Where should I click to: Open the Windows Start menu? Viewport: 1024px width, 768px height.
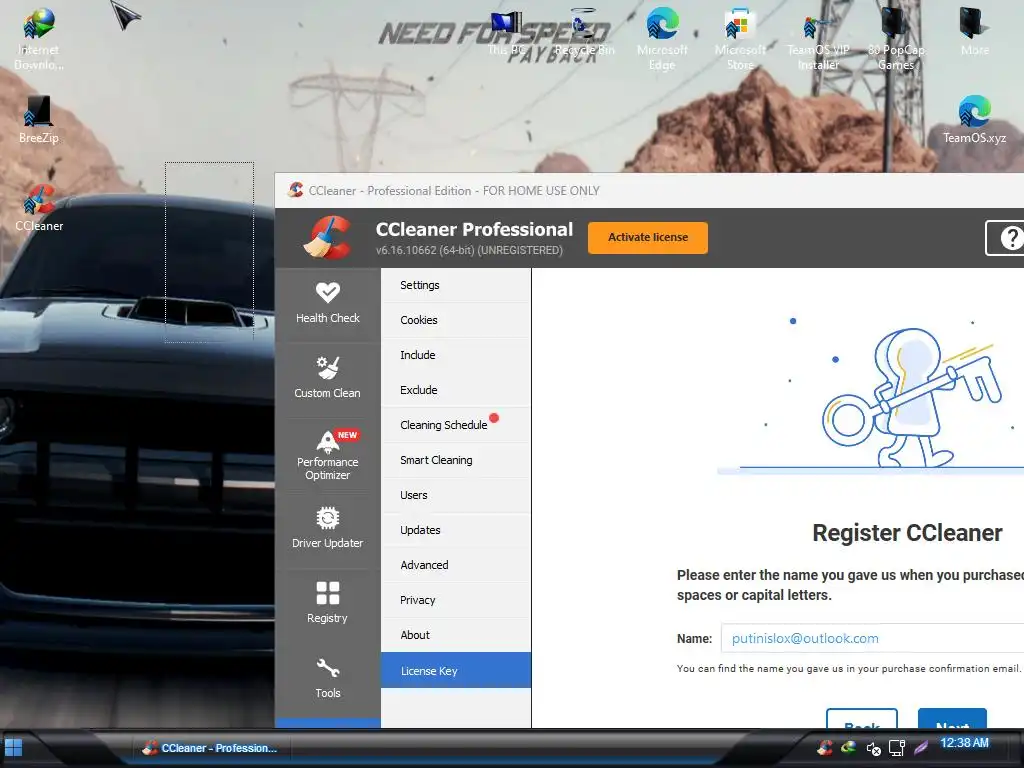(x=13, y=747)
